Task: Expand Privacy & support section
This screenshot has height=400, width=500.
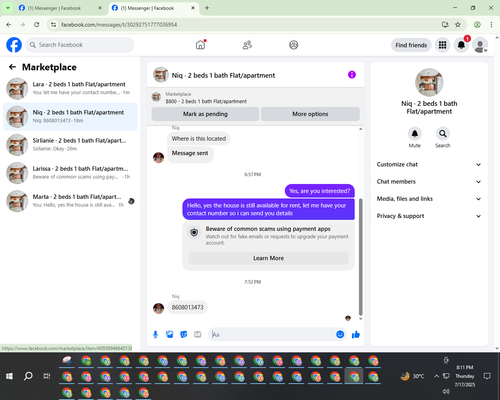Action: [429, 216]
